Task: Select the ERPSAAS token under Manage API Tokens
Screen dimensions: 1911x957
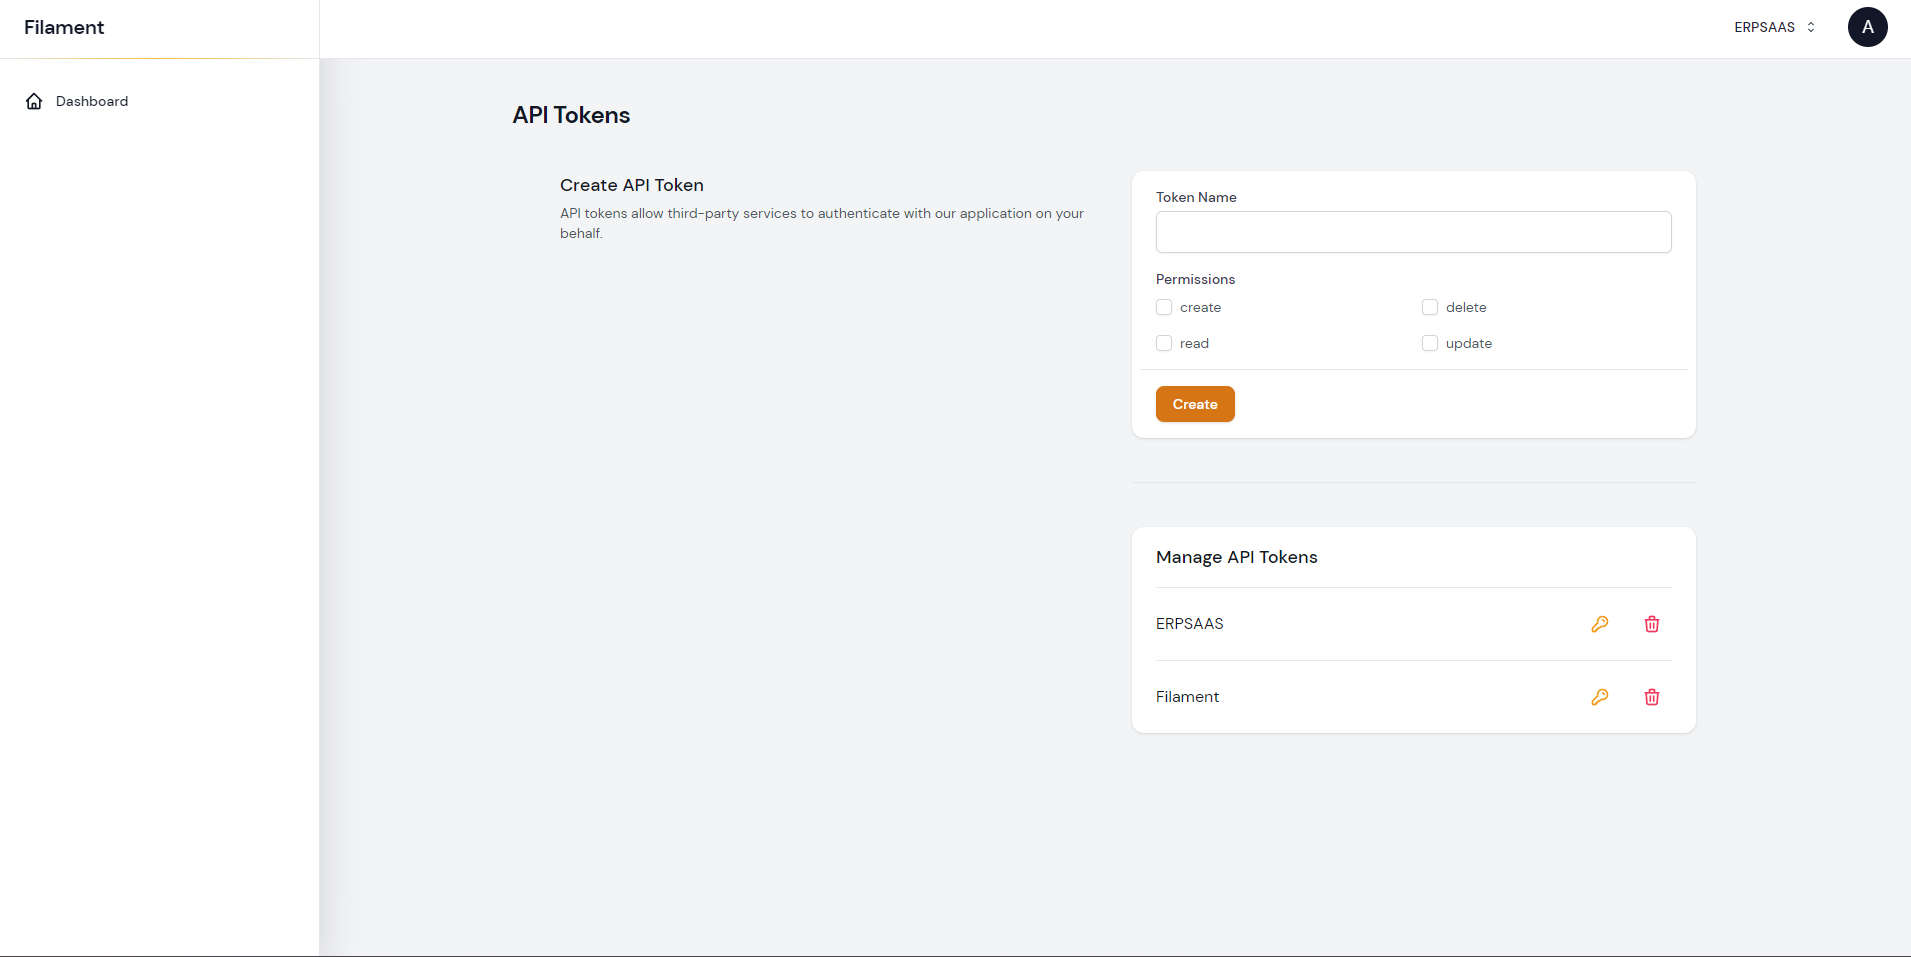Action: coord(1189,623)
